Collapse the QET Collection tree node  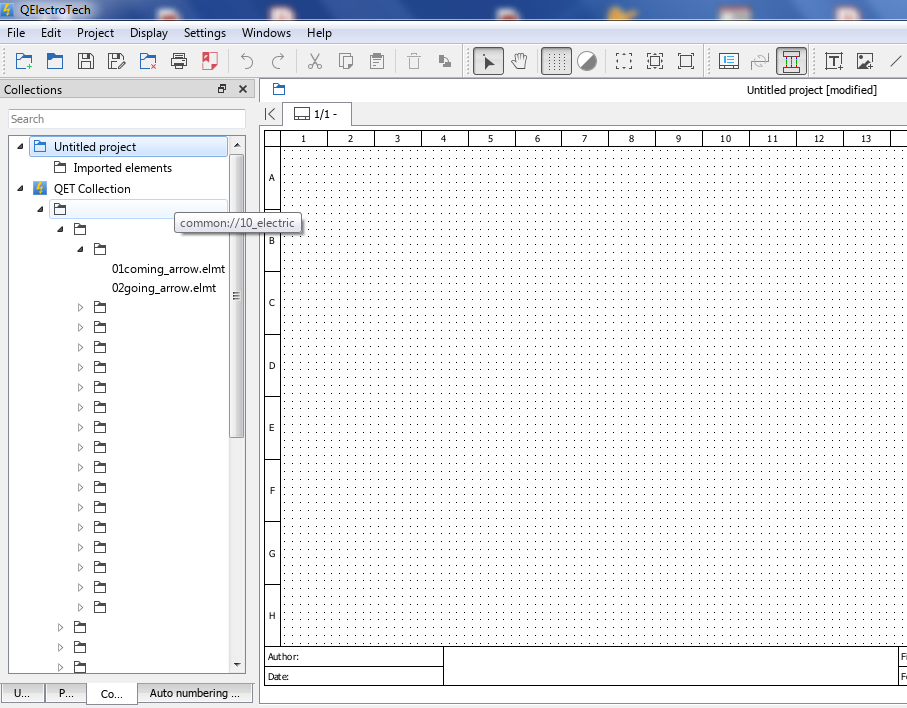tap(20, 188)
